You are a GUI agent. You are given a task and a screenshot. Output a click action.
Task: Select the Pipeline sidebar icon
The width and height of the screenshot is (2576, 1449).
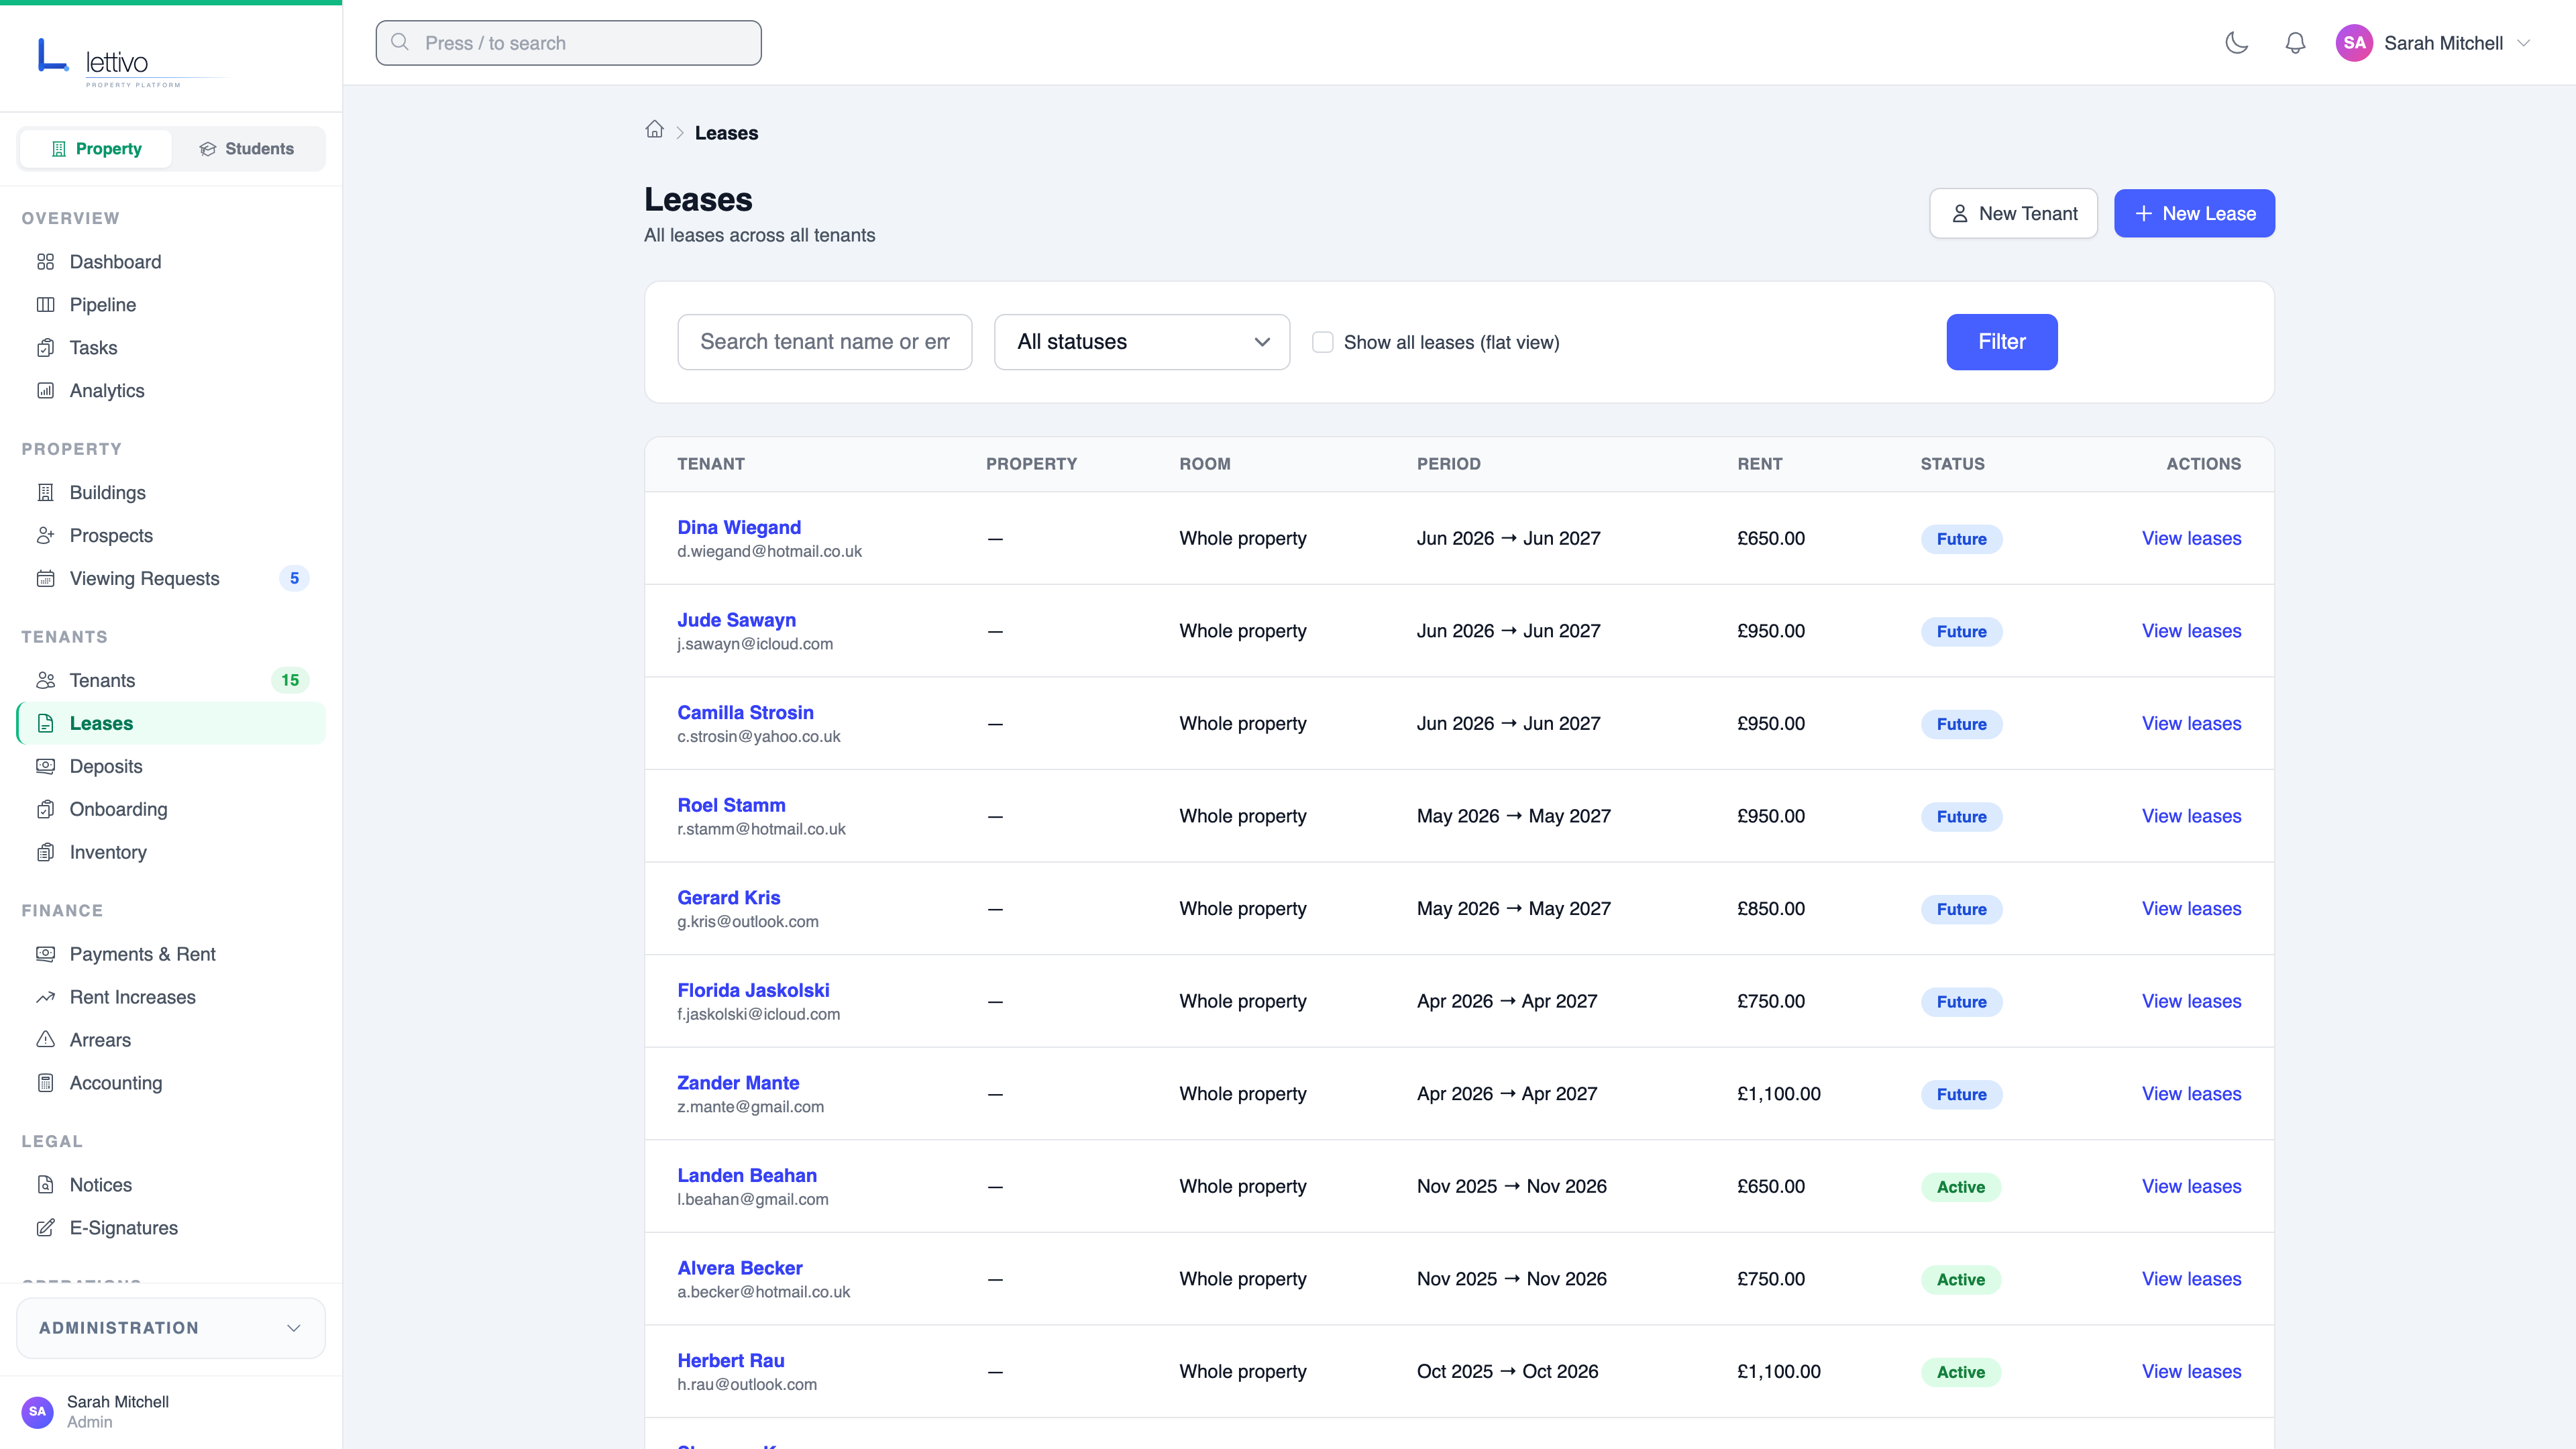(x=46, y=304)
